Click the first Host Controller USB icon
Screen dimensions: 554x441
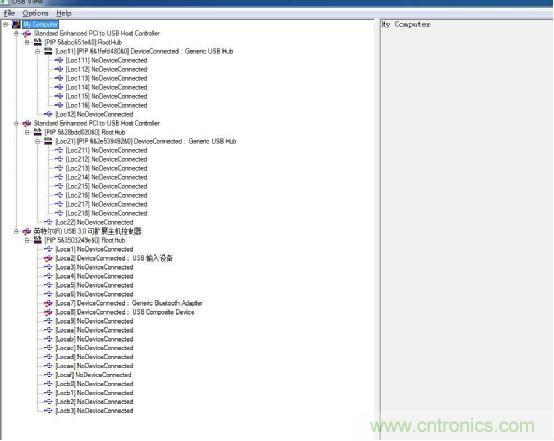point(27,34)
